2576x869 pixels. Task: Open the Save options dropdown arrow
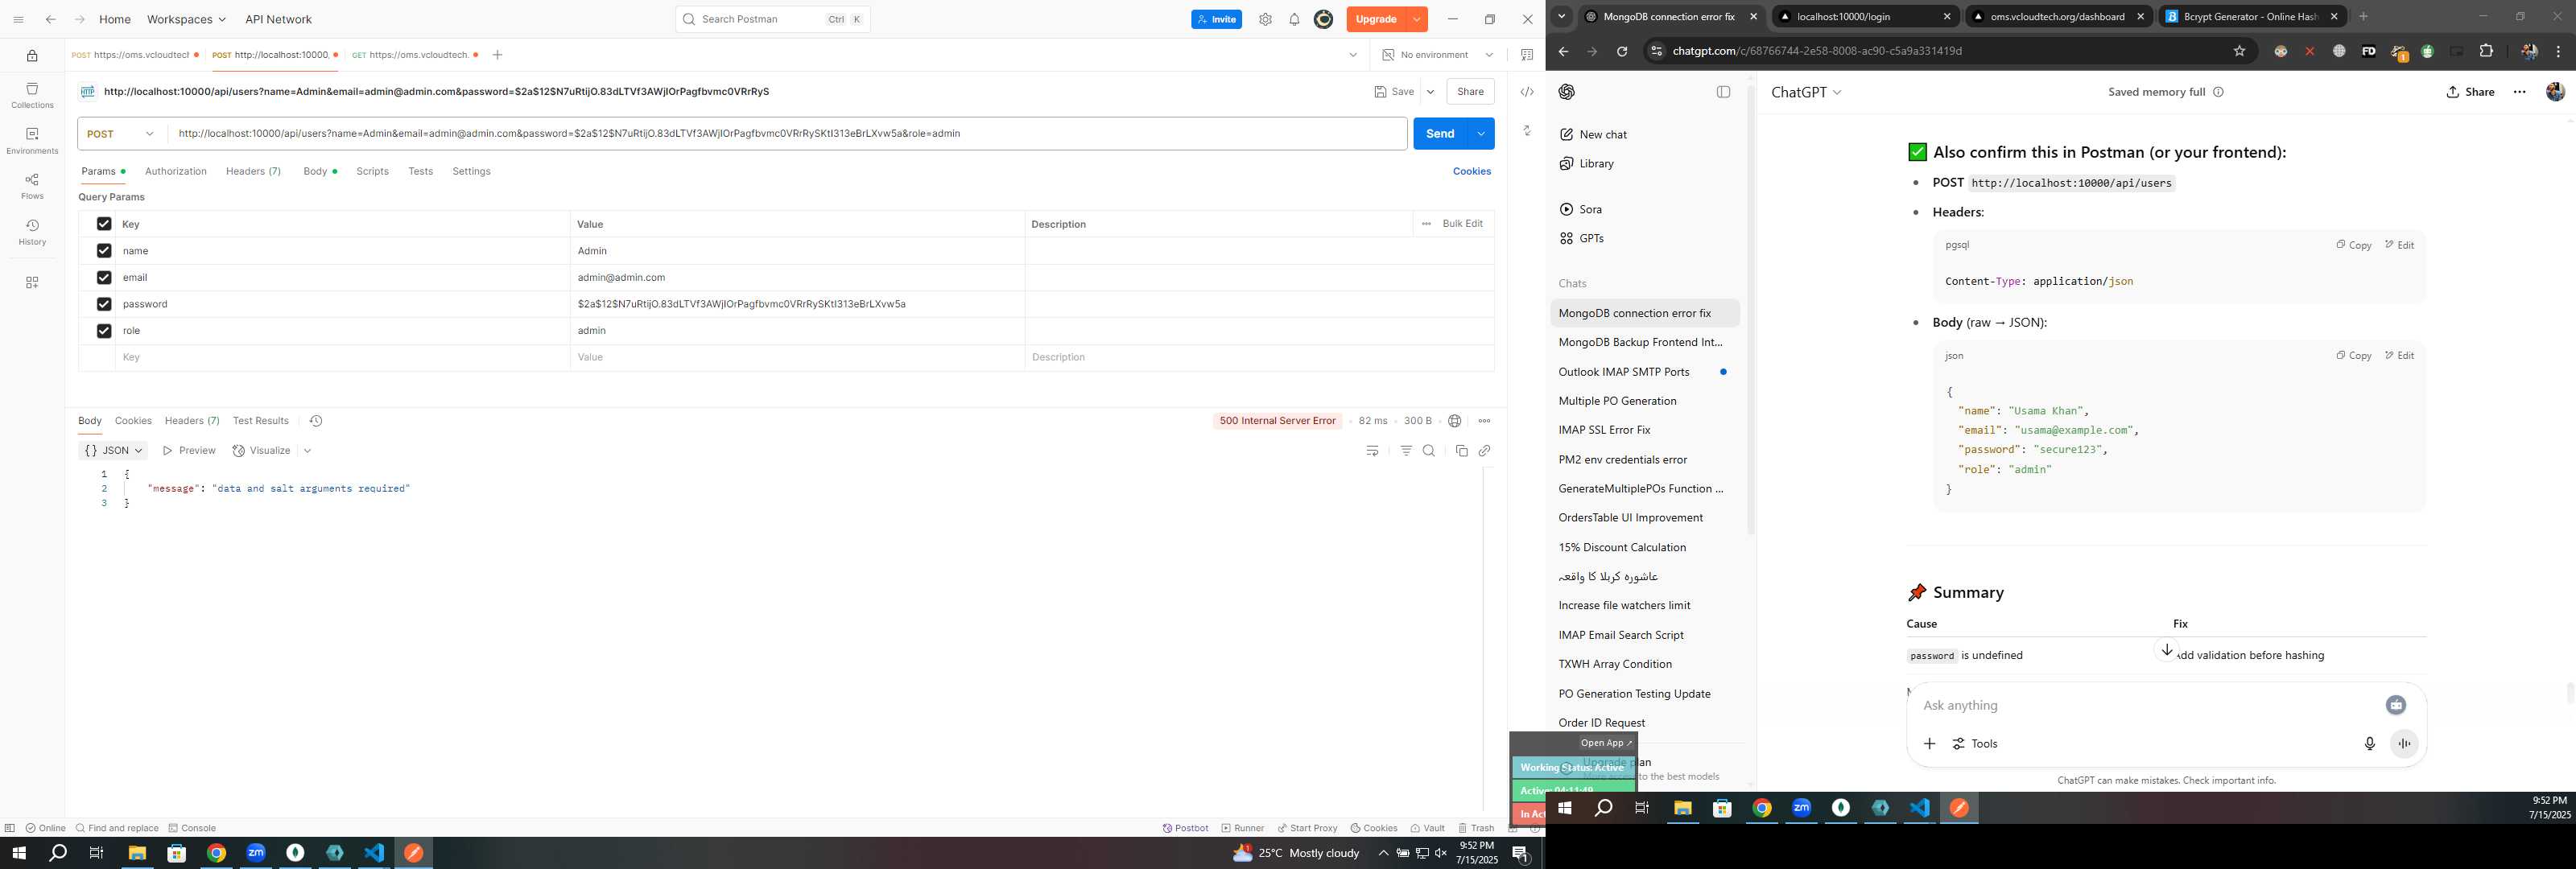click(1430, 92)
